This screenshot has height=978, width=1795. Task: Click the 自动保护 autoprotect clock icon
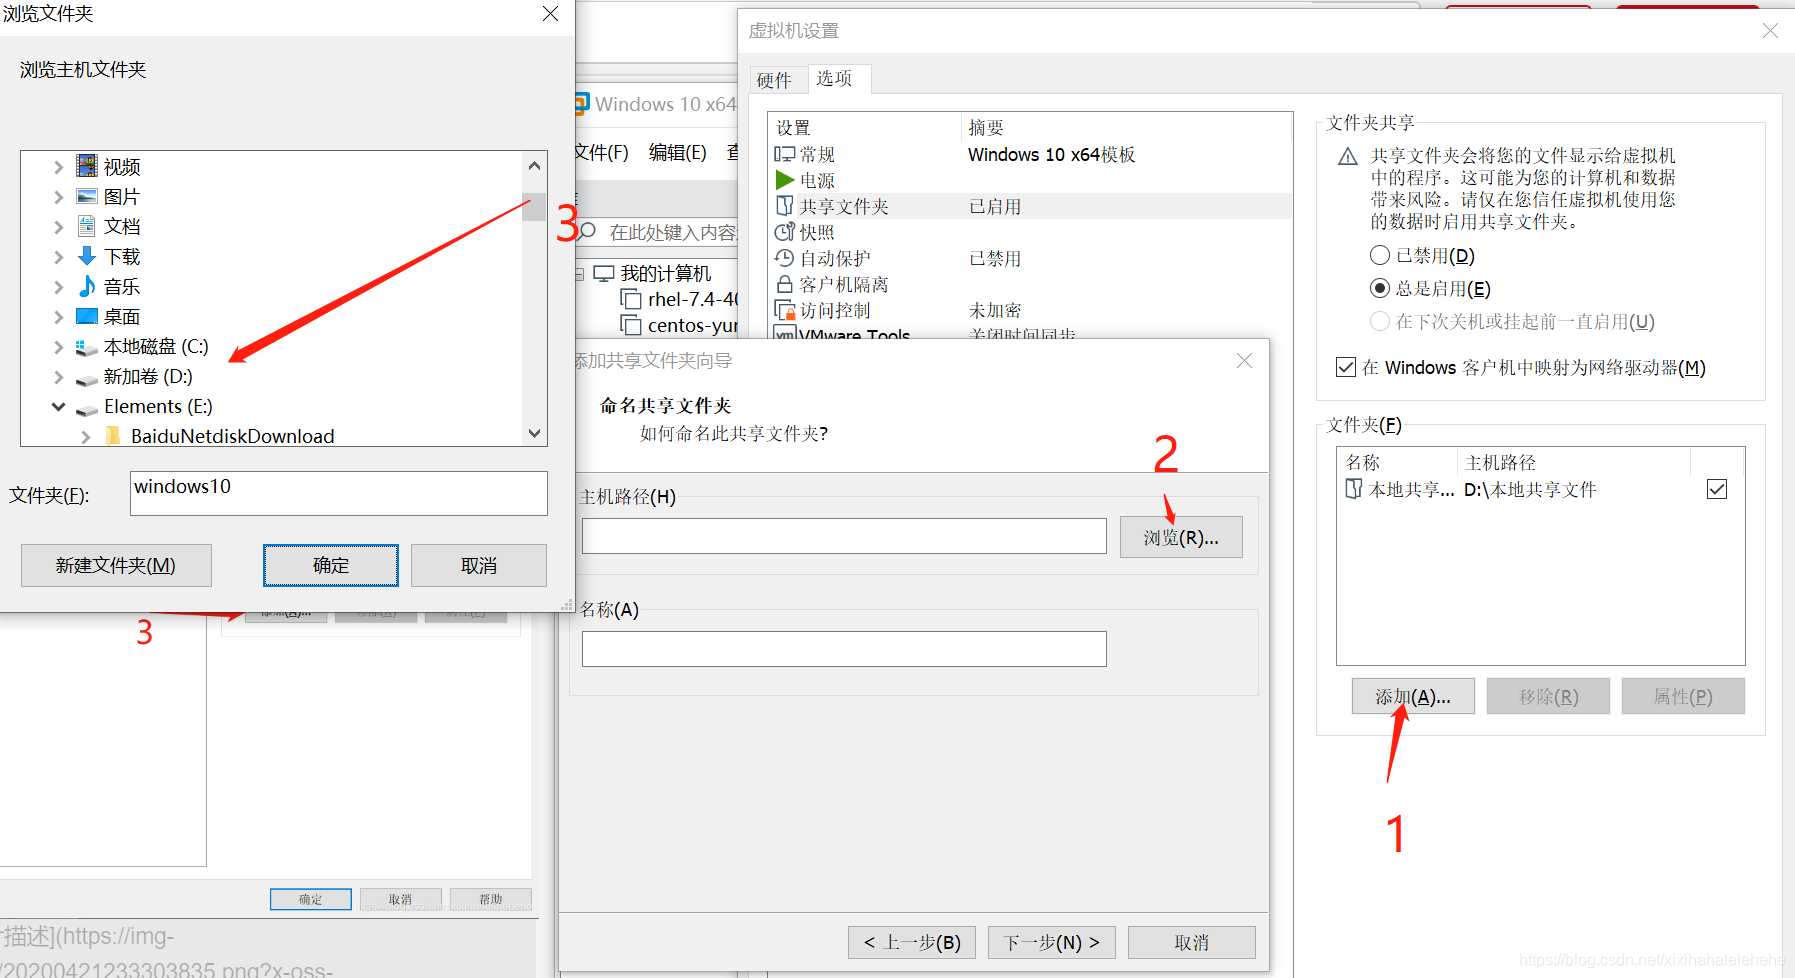(x=785, y=258)
